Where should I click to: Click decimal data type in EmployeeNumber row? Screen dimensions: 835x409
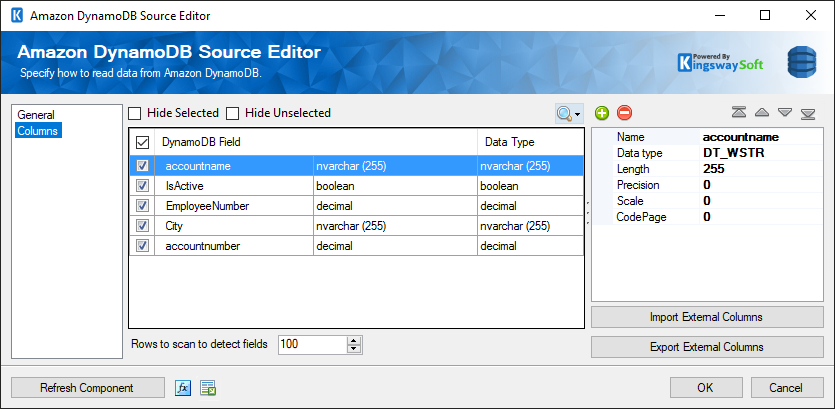pos(530,206)
